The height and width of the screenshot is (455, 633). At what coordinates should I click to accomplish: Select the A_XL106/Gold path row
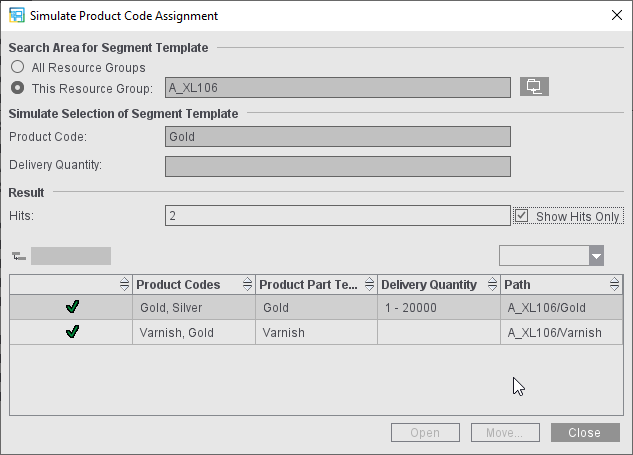pyautogui.click(x=546, y=308)
